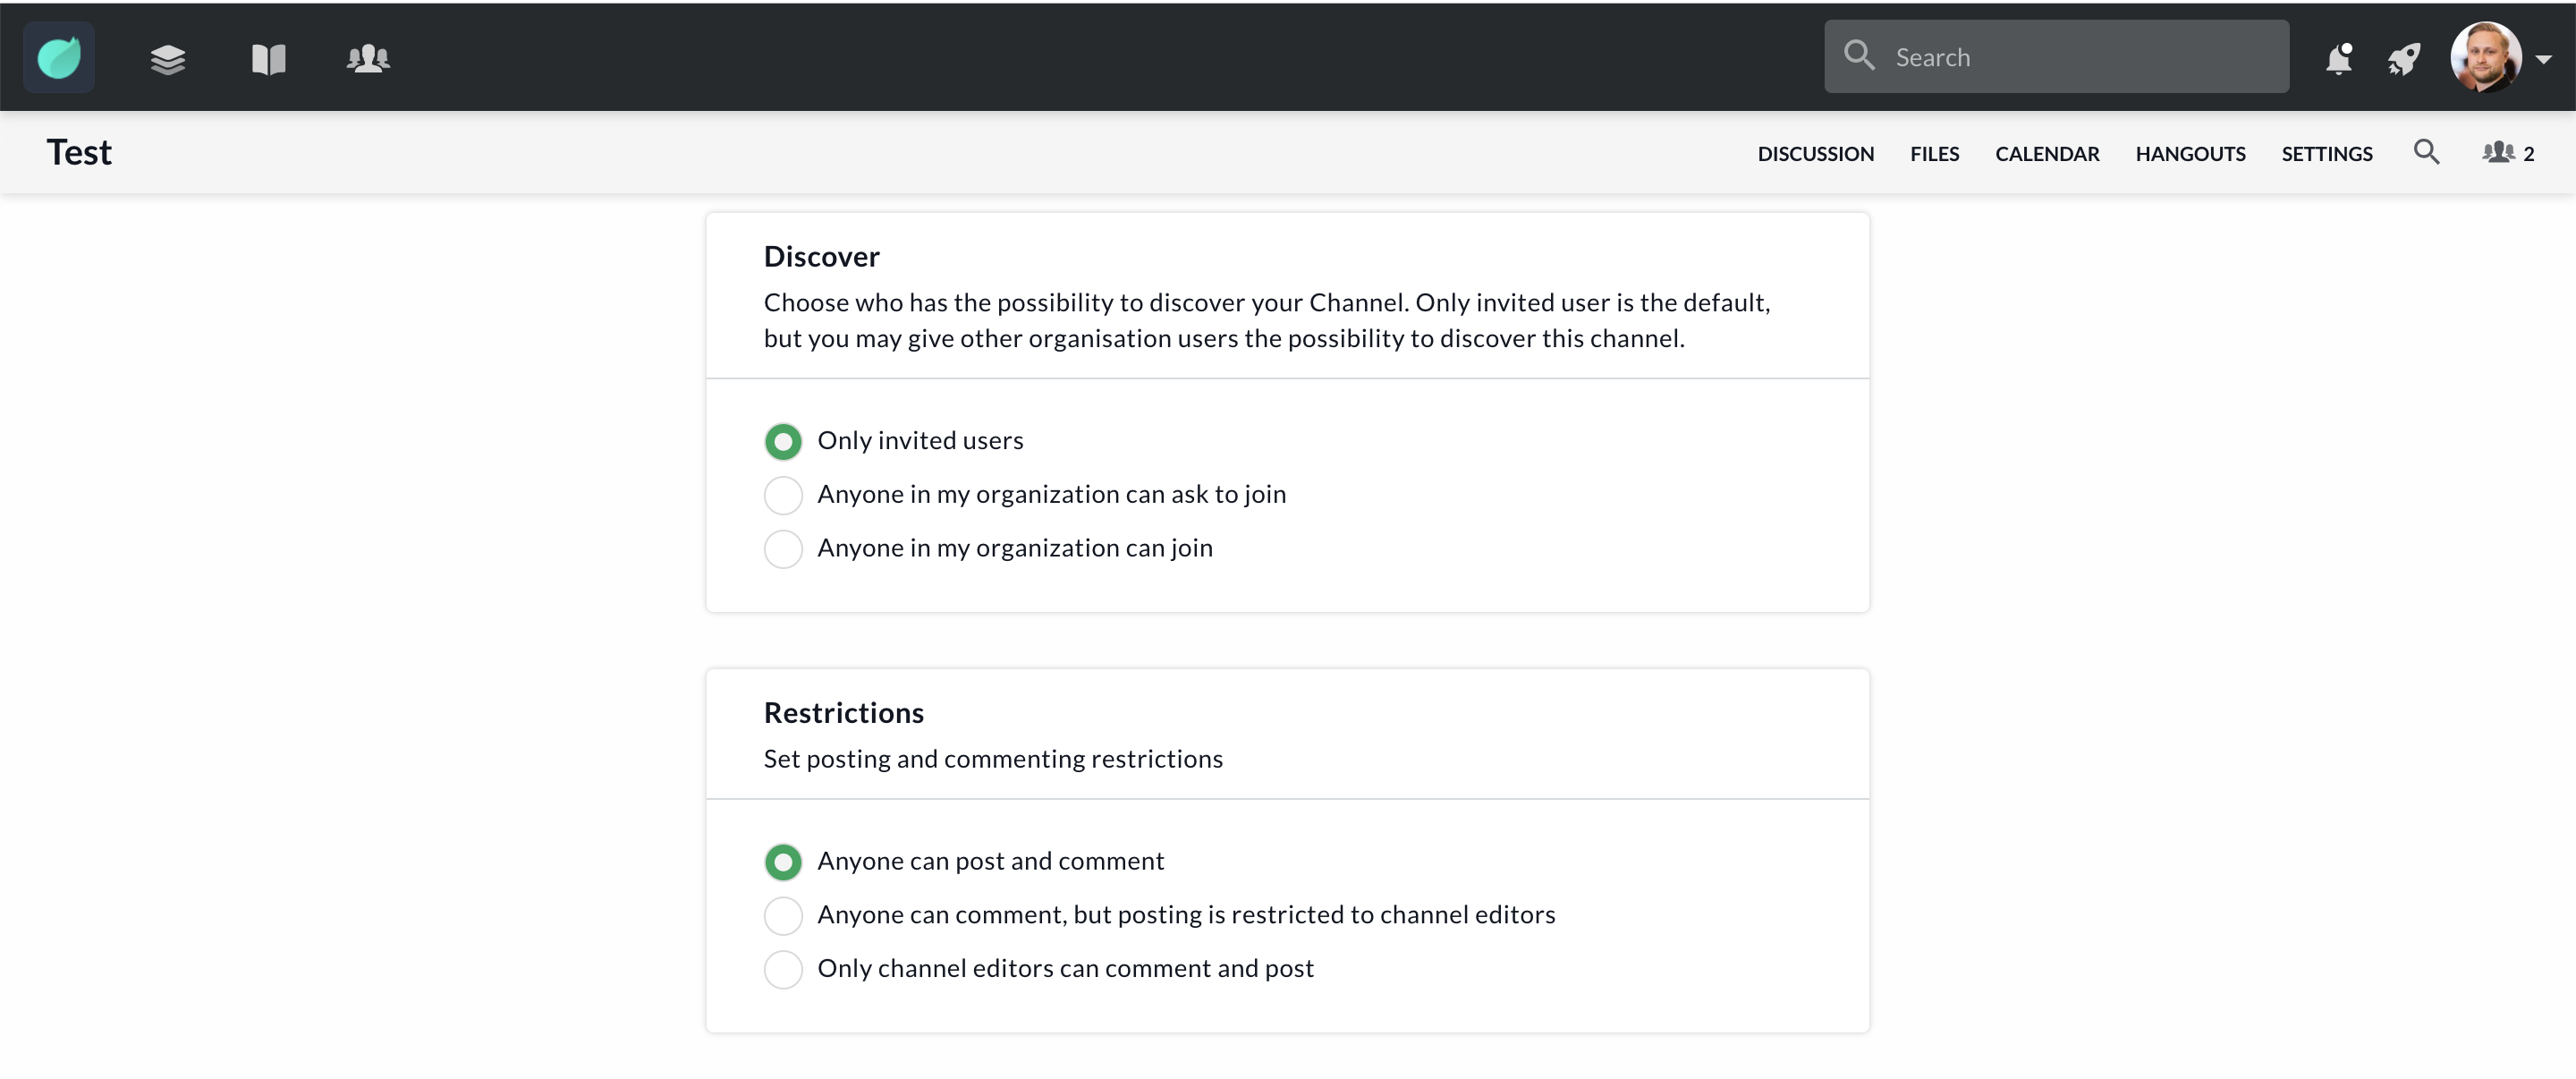Image resolution: width=2576 pixels, height=1079 pixels.
Task: Open the people group icon in top bar
Action: 368,59
